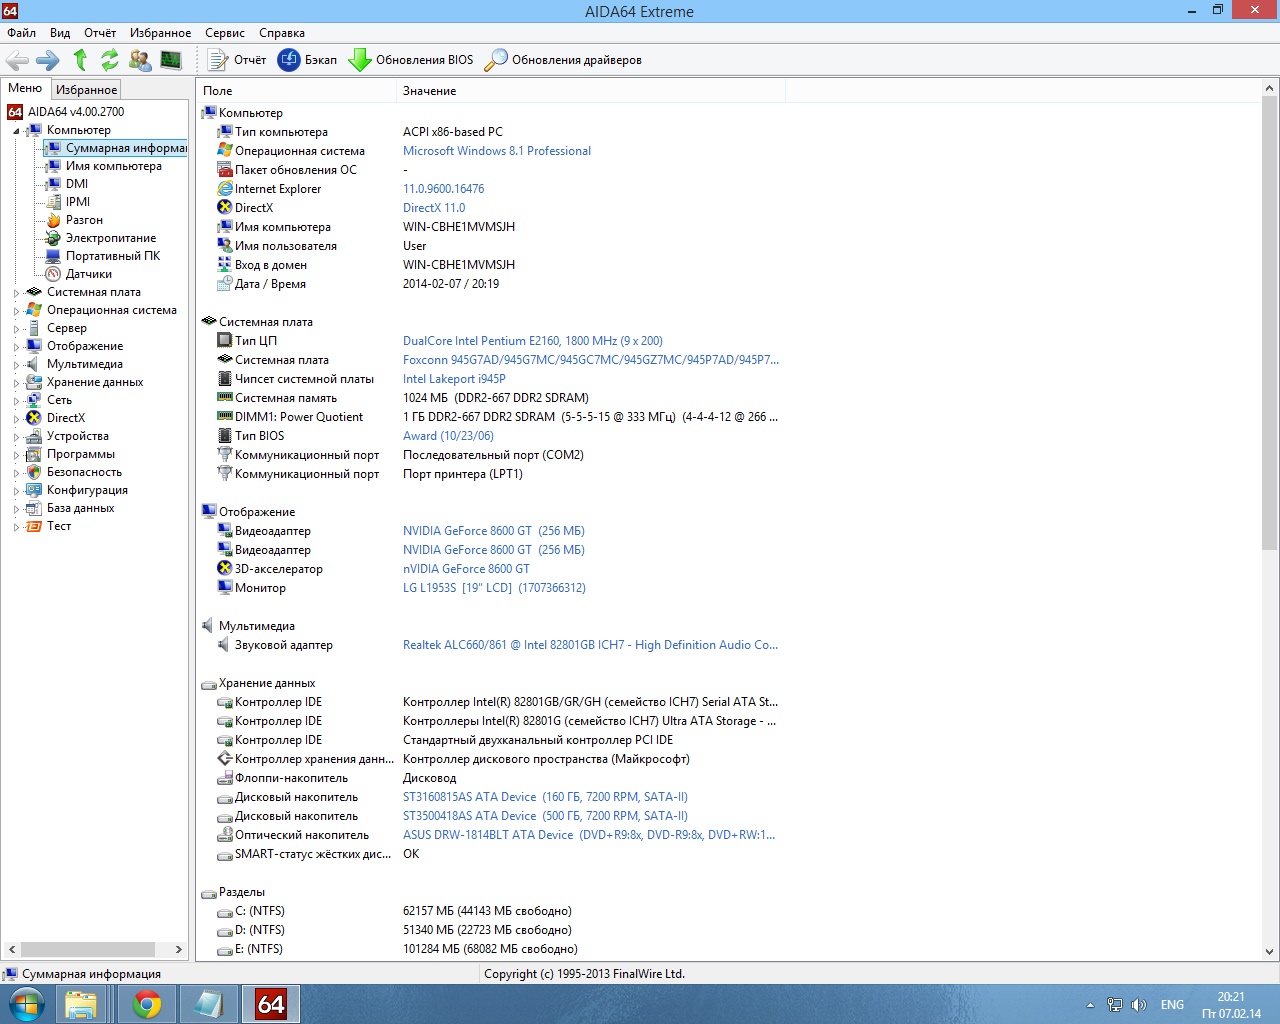Open the Вид menu
The width and height of the screenshot is (1280, 1024).
coord(60,33)
